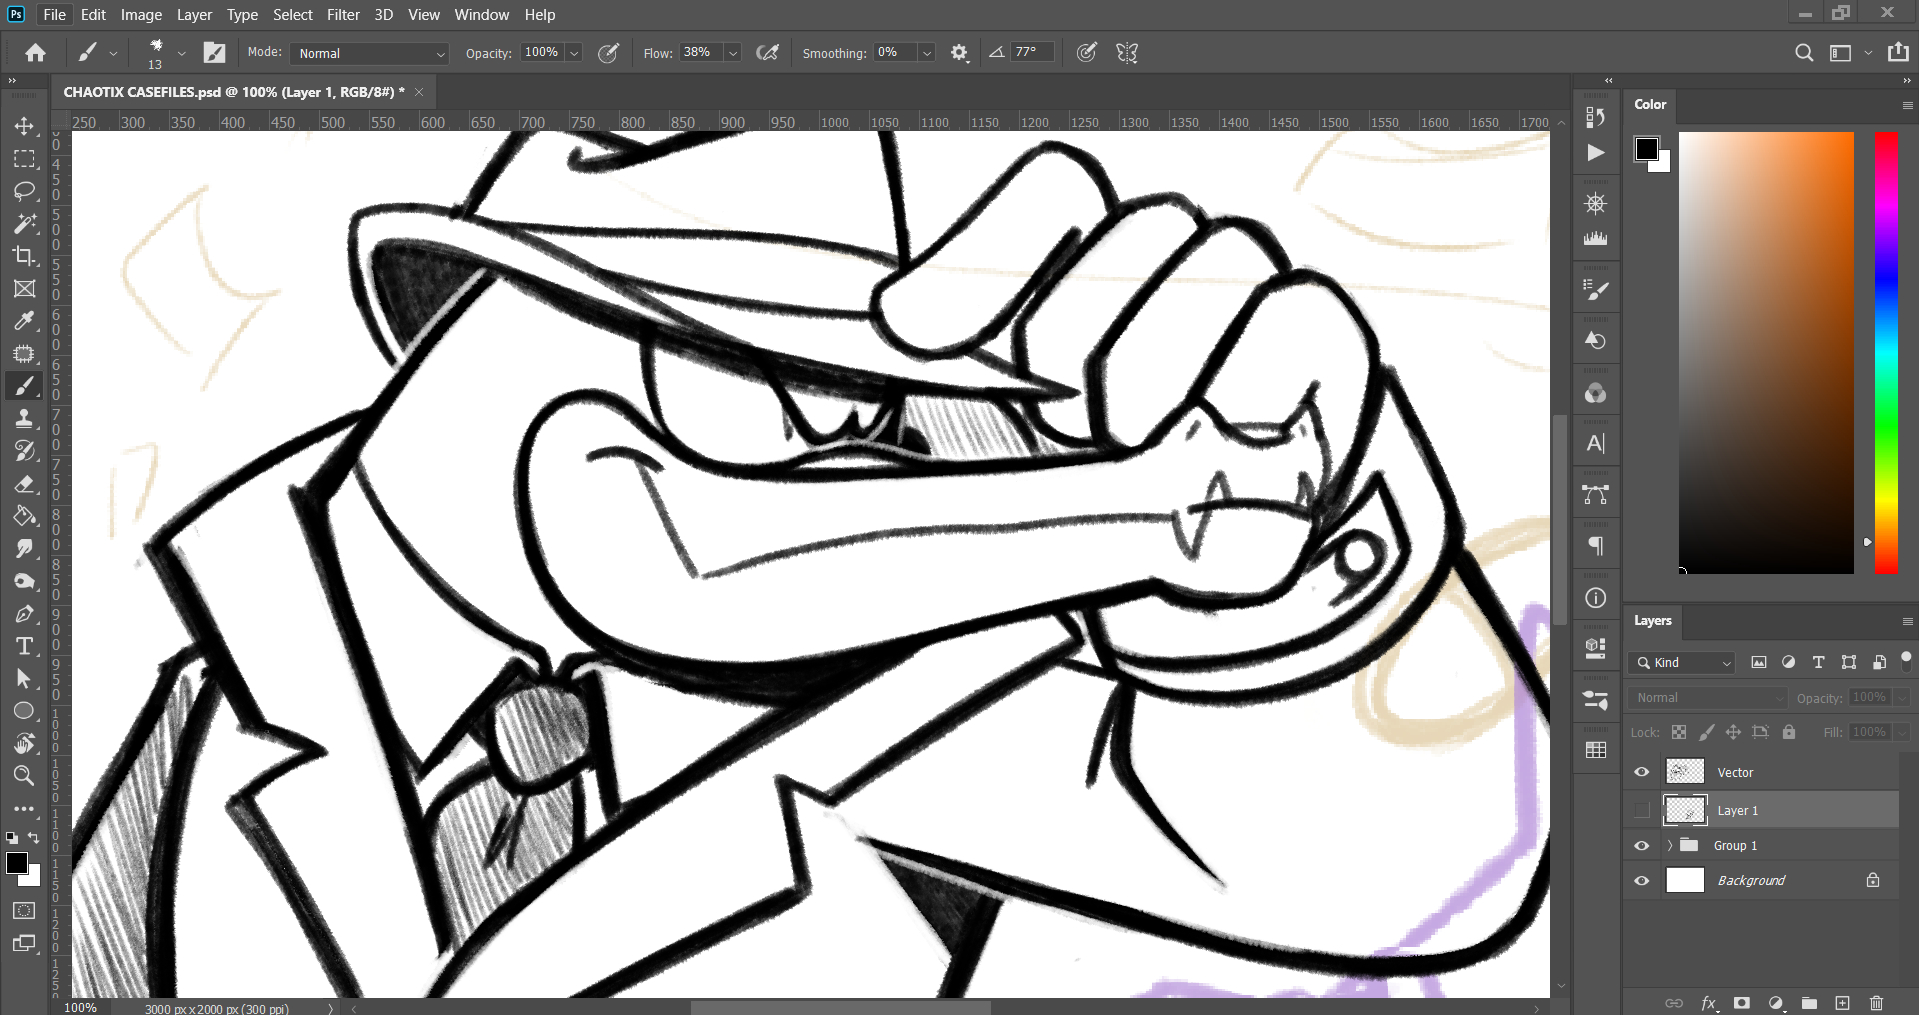Select the Lasso tool
1919x1015 pixels.
[x=24, y=191]
